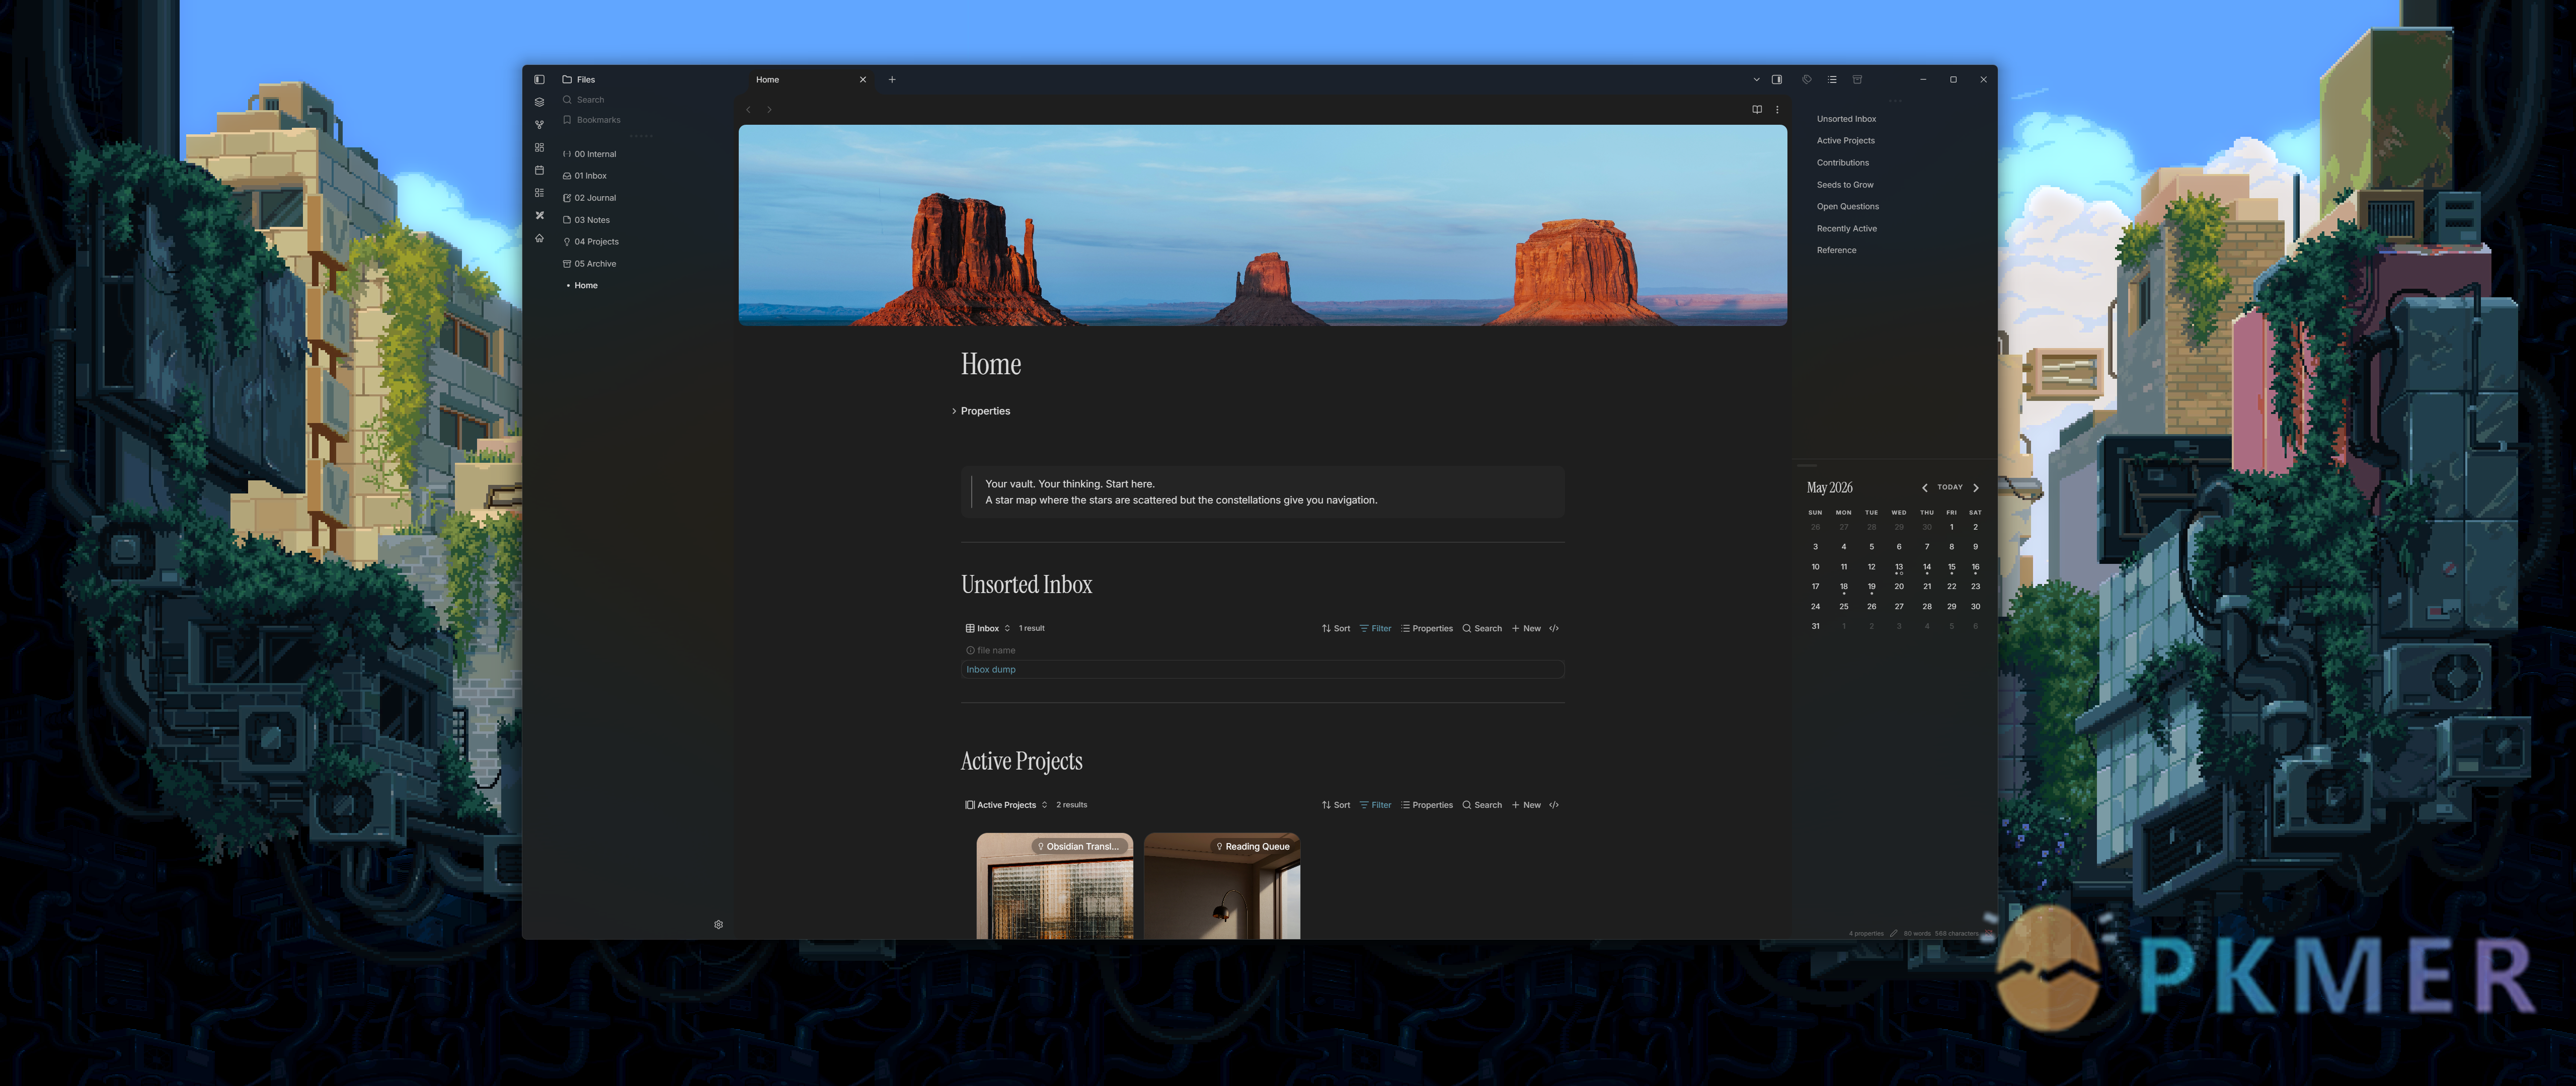Select May 13 in the calendar
The width and height of the screenshot is (2576, 1086).
click(x=1899, y=567)
